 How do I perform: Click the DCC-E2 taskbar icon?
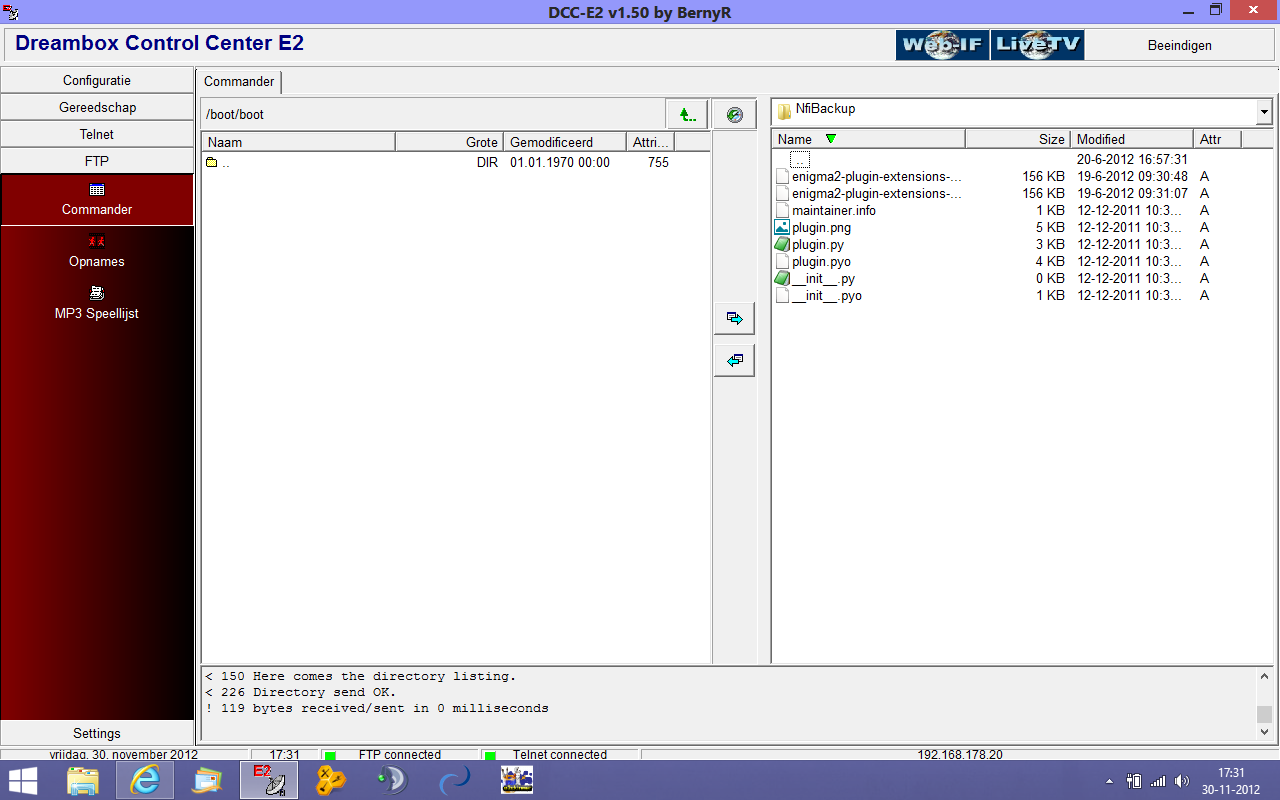pos(268,780)
